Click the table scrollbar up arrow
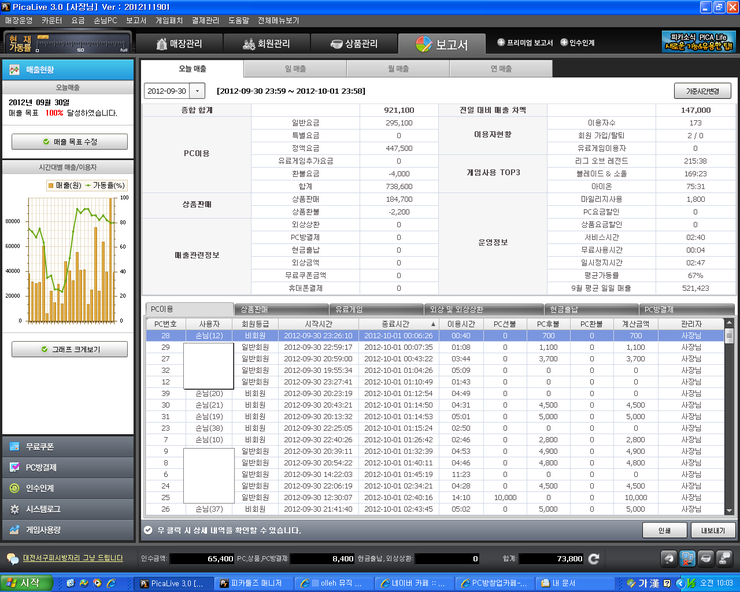 [x=729, y=322]
